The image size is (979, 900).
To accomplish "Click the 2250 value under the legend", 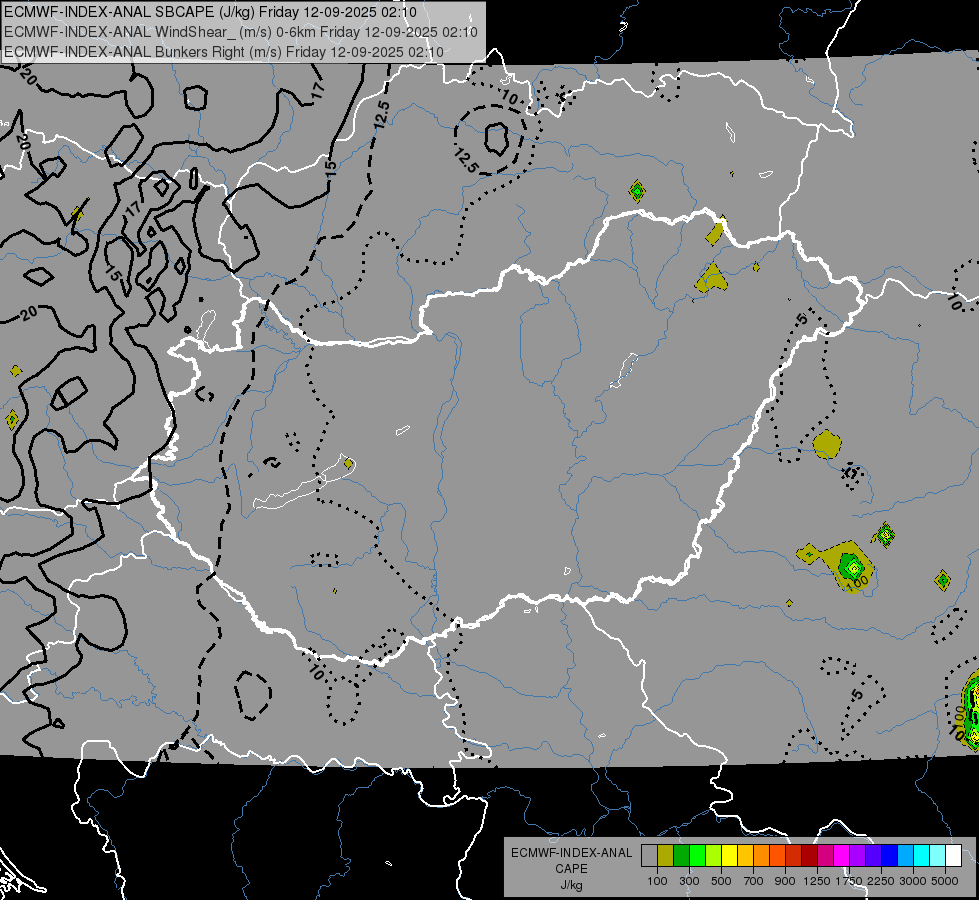I will [881, 881].
